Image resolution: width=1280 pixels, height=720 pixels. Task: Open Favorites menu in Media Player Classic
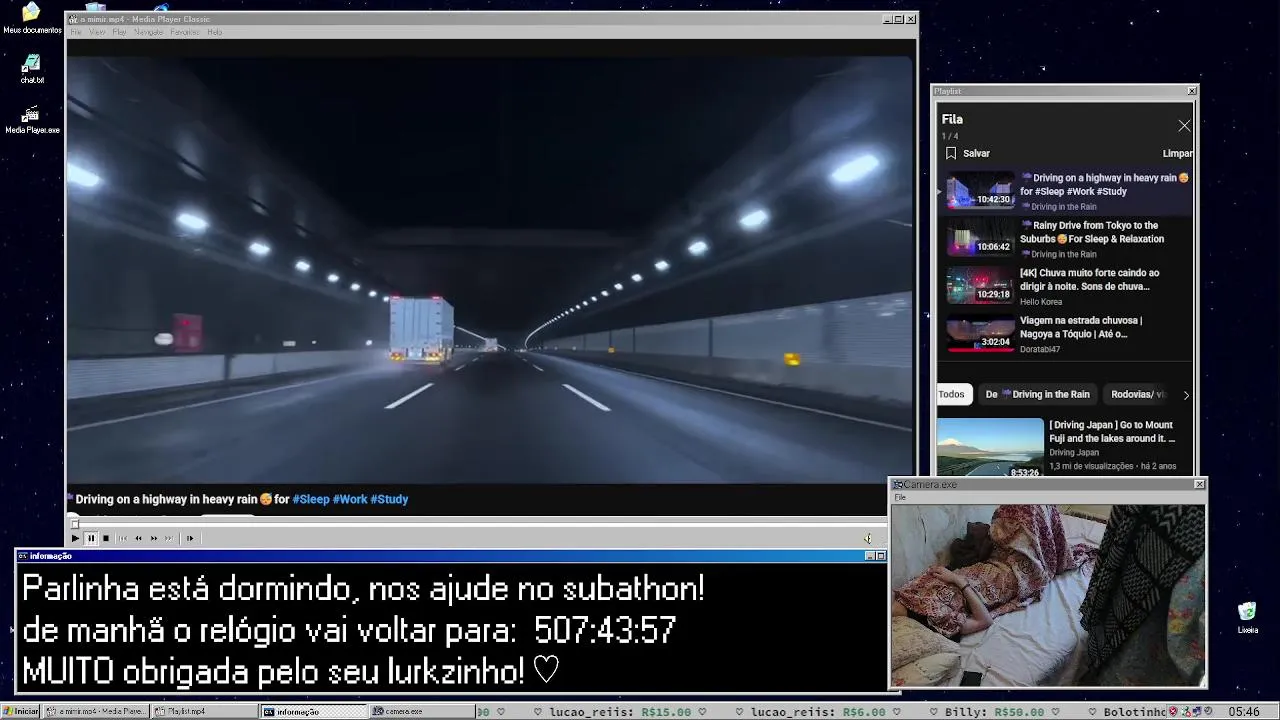[185, 32]
